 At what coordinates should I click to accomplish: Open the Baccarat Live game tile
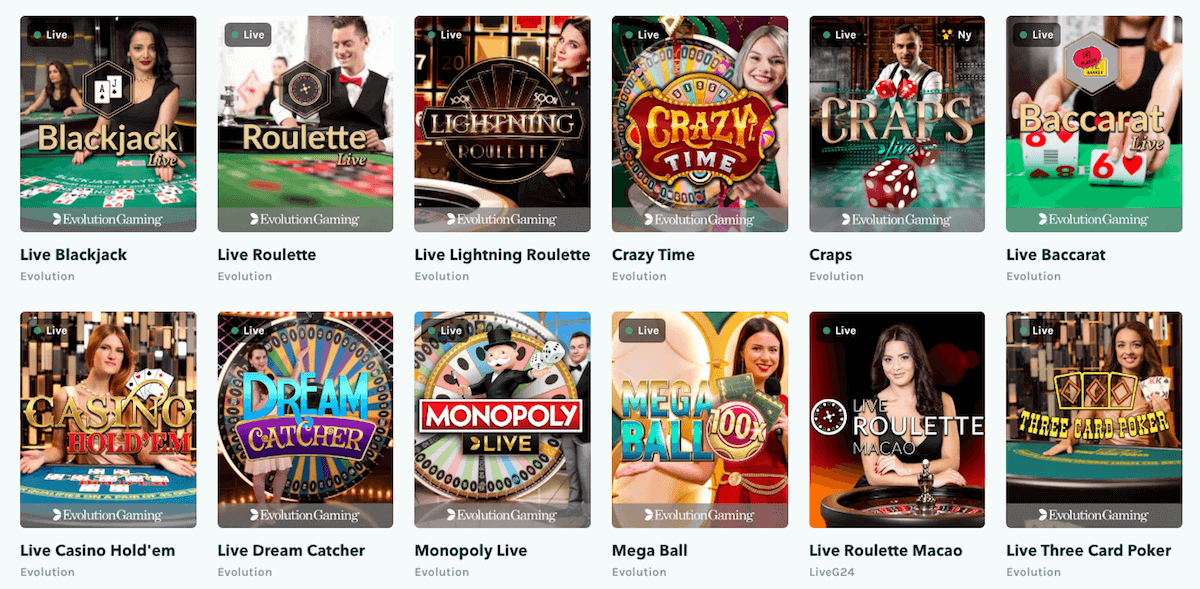pyautogui.click(x=1094, y=124)
